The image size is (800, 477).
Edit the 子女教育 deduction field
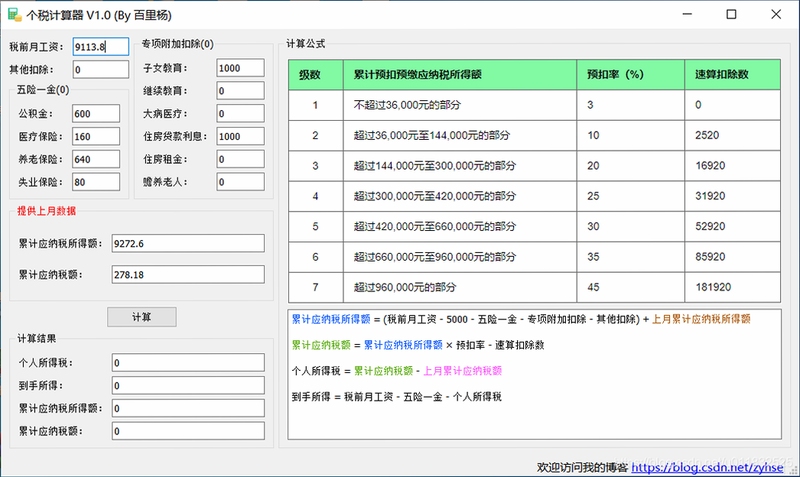(240, 68)
